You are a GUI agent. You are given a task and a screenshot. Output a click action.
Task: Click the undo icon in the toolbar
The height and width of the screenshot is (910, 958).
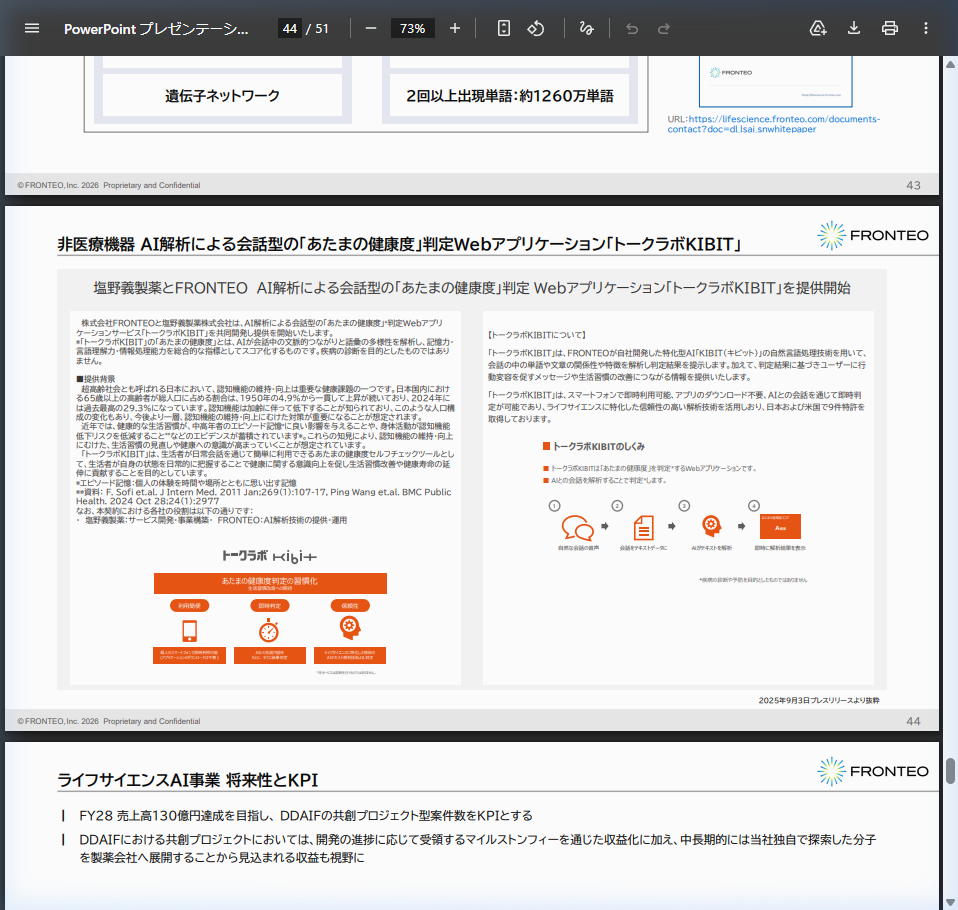coord(630,28)
